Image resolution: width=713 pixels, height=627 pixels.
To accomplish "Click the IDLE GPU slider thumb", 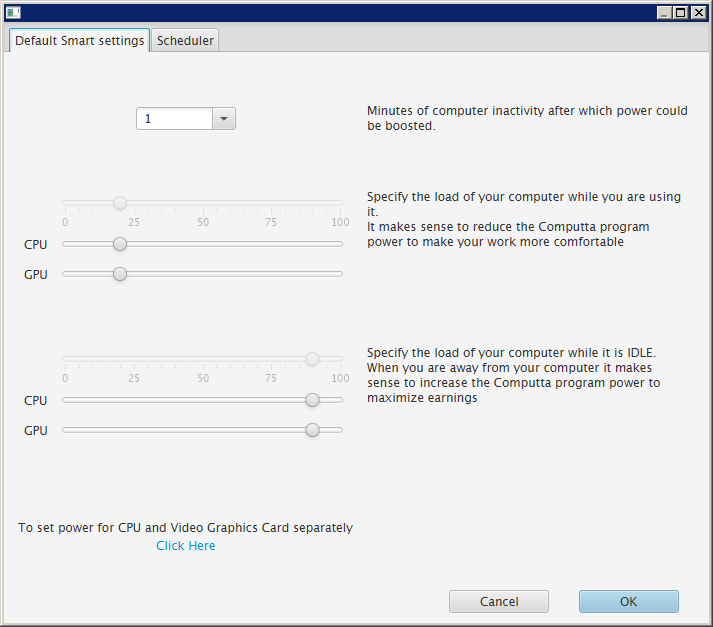I will pyautogui.click(x=312, y=430).
